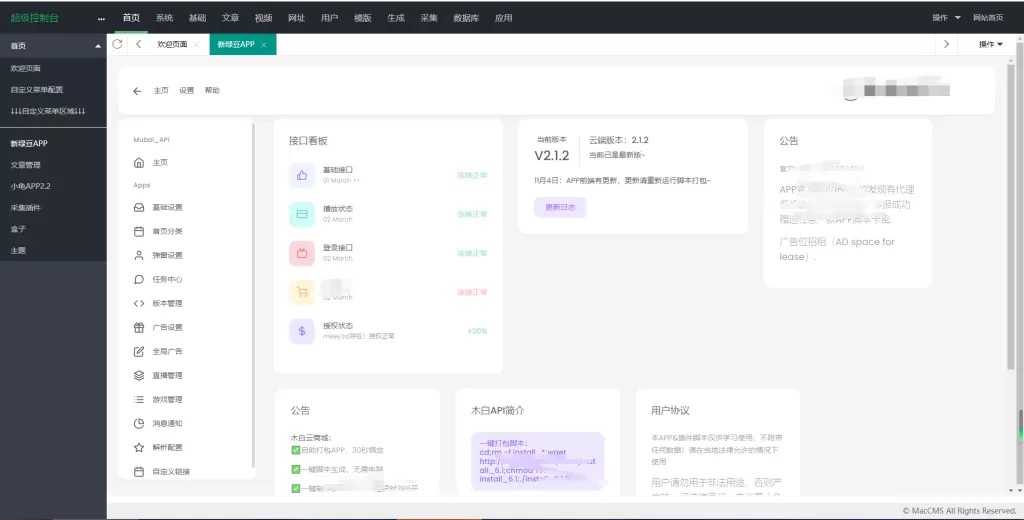Click the left chevron to scroll tabs back
Screen dimensions: 1024x520
[138, 44]
